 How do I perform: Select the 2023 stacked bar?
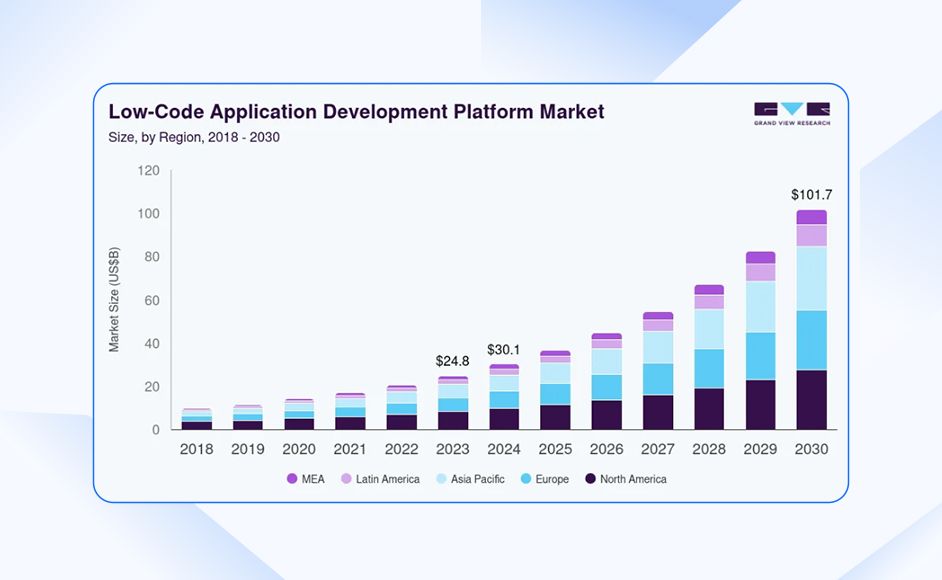click(x=453, y=403)
